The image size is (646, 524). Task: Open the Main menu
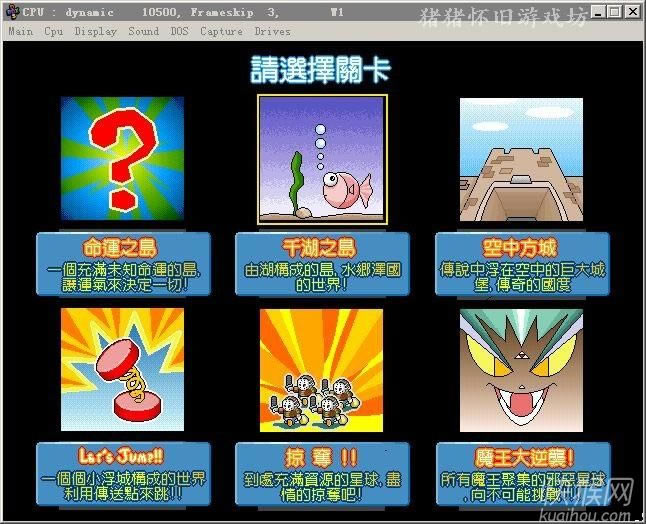[x=20, y=31]
